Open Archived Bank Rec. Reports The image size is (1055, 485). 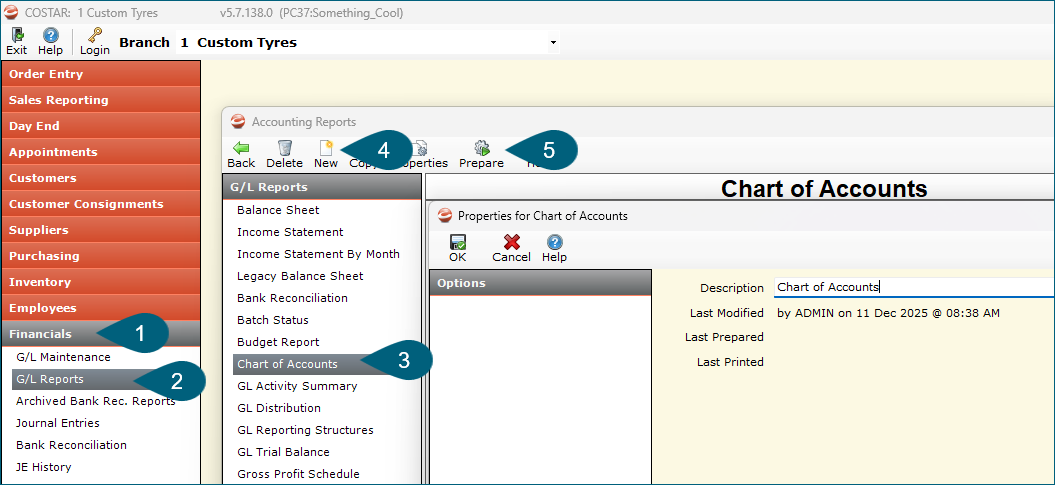click(x=96, y=401)
